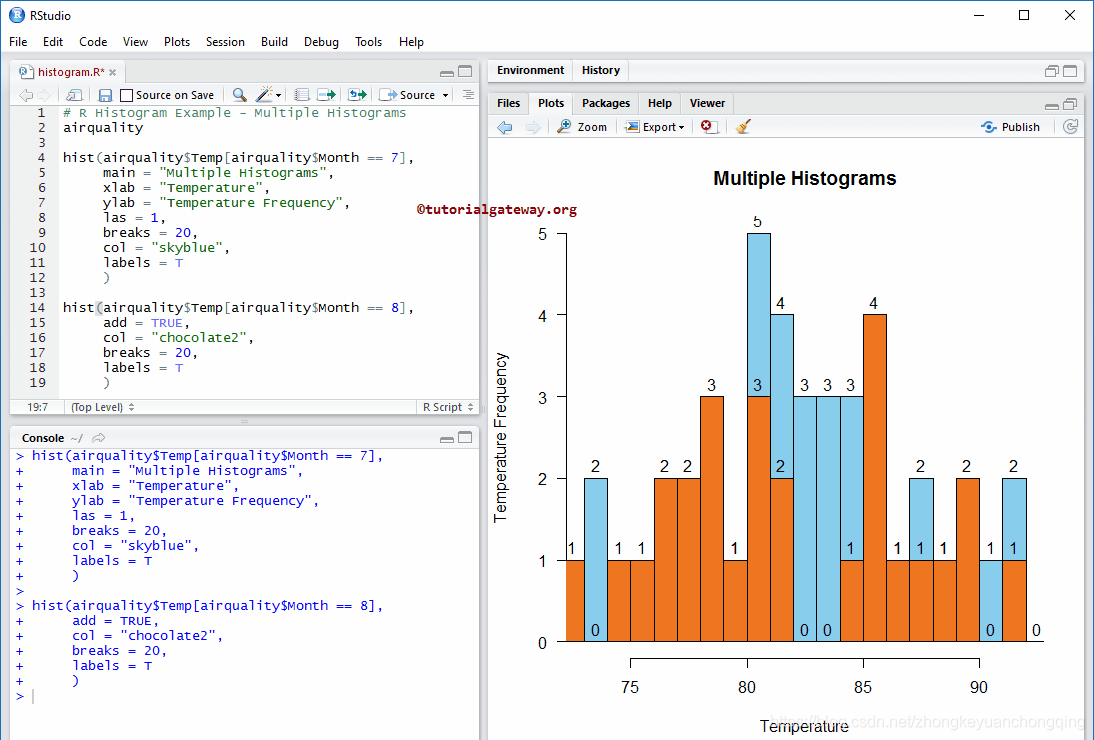The width and height of the screenshot is (1094, 740).
Task: Click the "skyblue" string on line 10
Action: click(x=187, y=248)
